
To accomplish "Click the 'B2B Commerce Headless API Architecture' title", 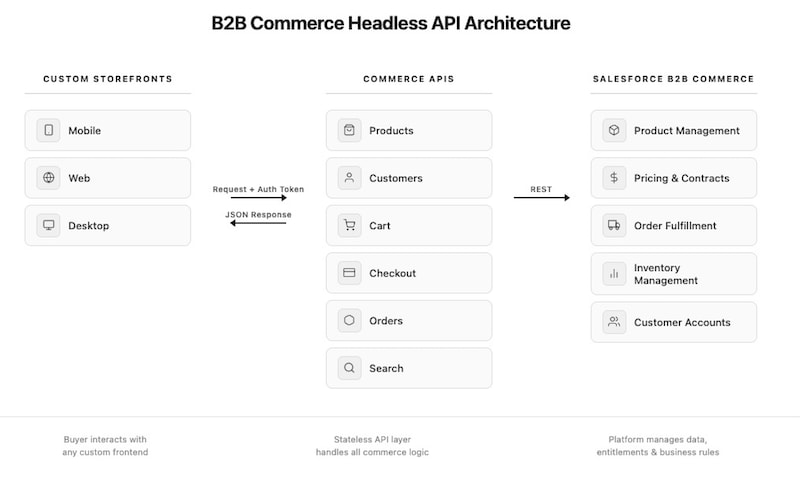I will pos(391,23).
